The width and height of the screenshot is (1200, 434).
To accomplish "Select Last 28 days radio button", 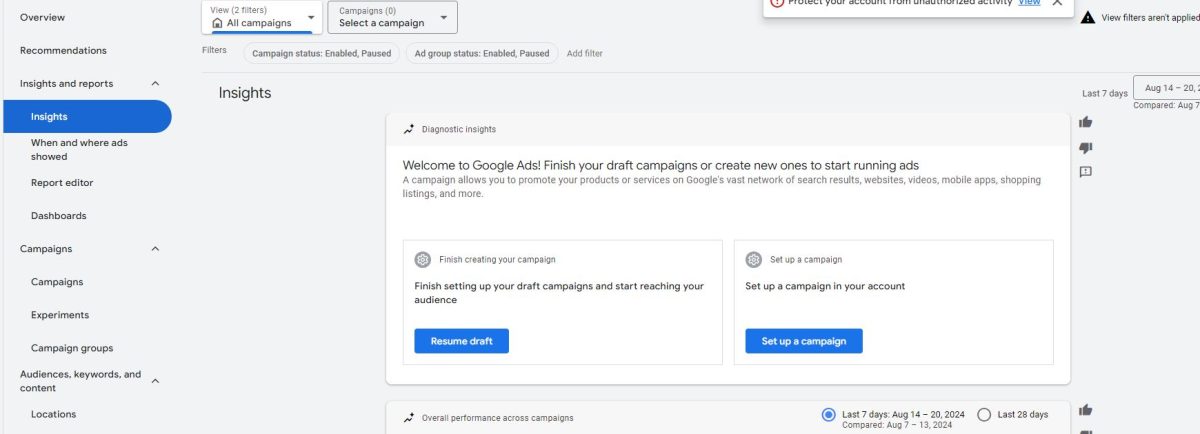I will (x=984, y=414).
